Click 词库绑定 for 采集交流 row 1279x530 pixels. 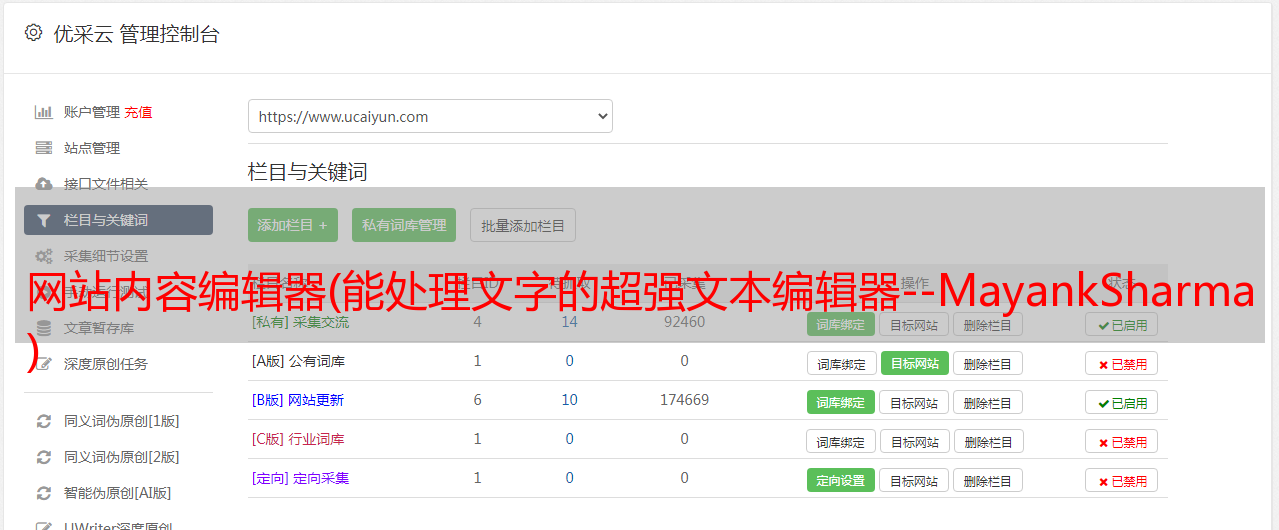(x=841, y=324)
